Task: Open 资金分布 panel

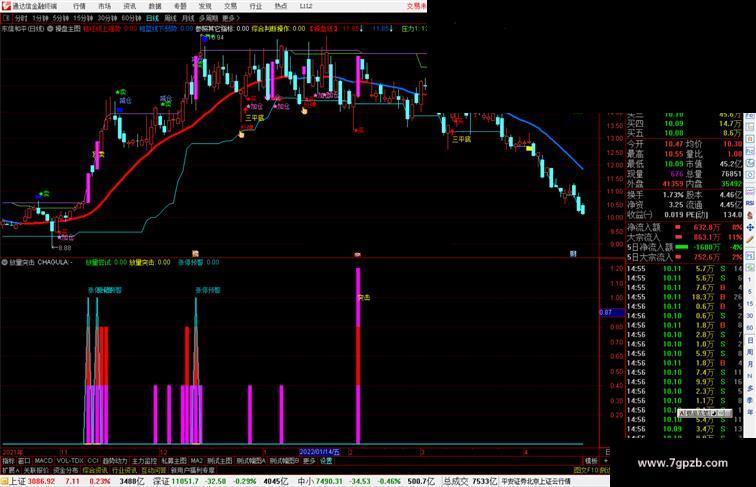Action: 66,470
